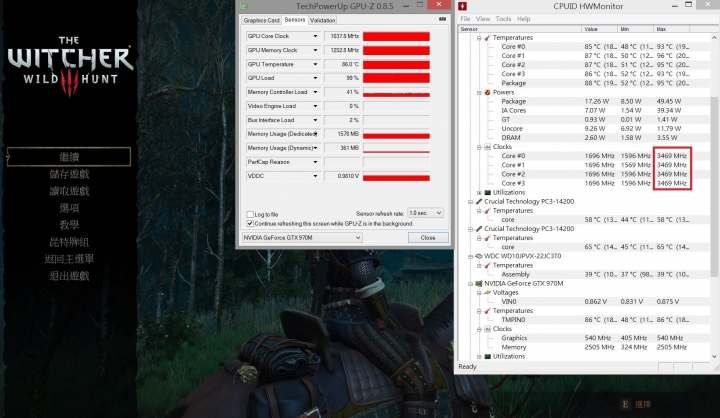Screen dimensions: 720x418
Task: Click the VDDC red graph bar
Action: point(396,178)
